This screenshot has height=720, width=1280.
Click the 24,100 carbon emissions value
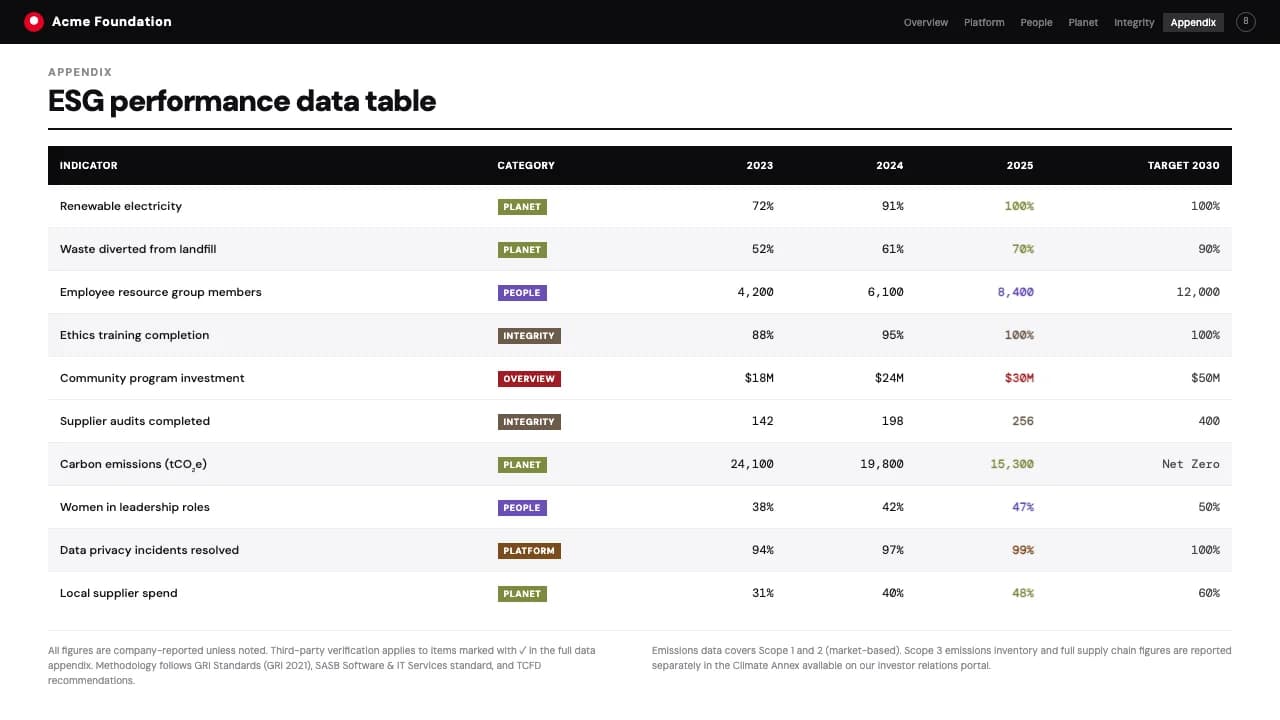751,464
